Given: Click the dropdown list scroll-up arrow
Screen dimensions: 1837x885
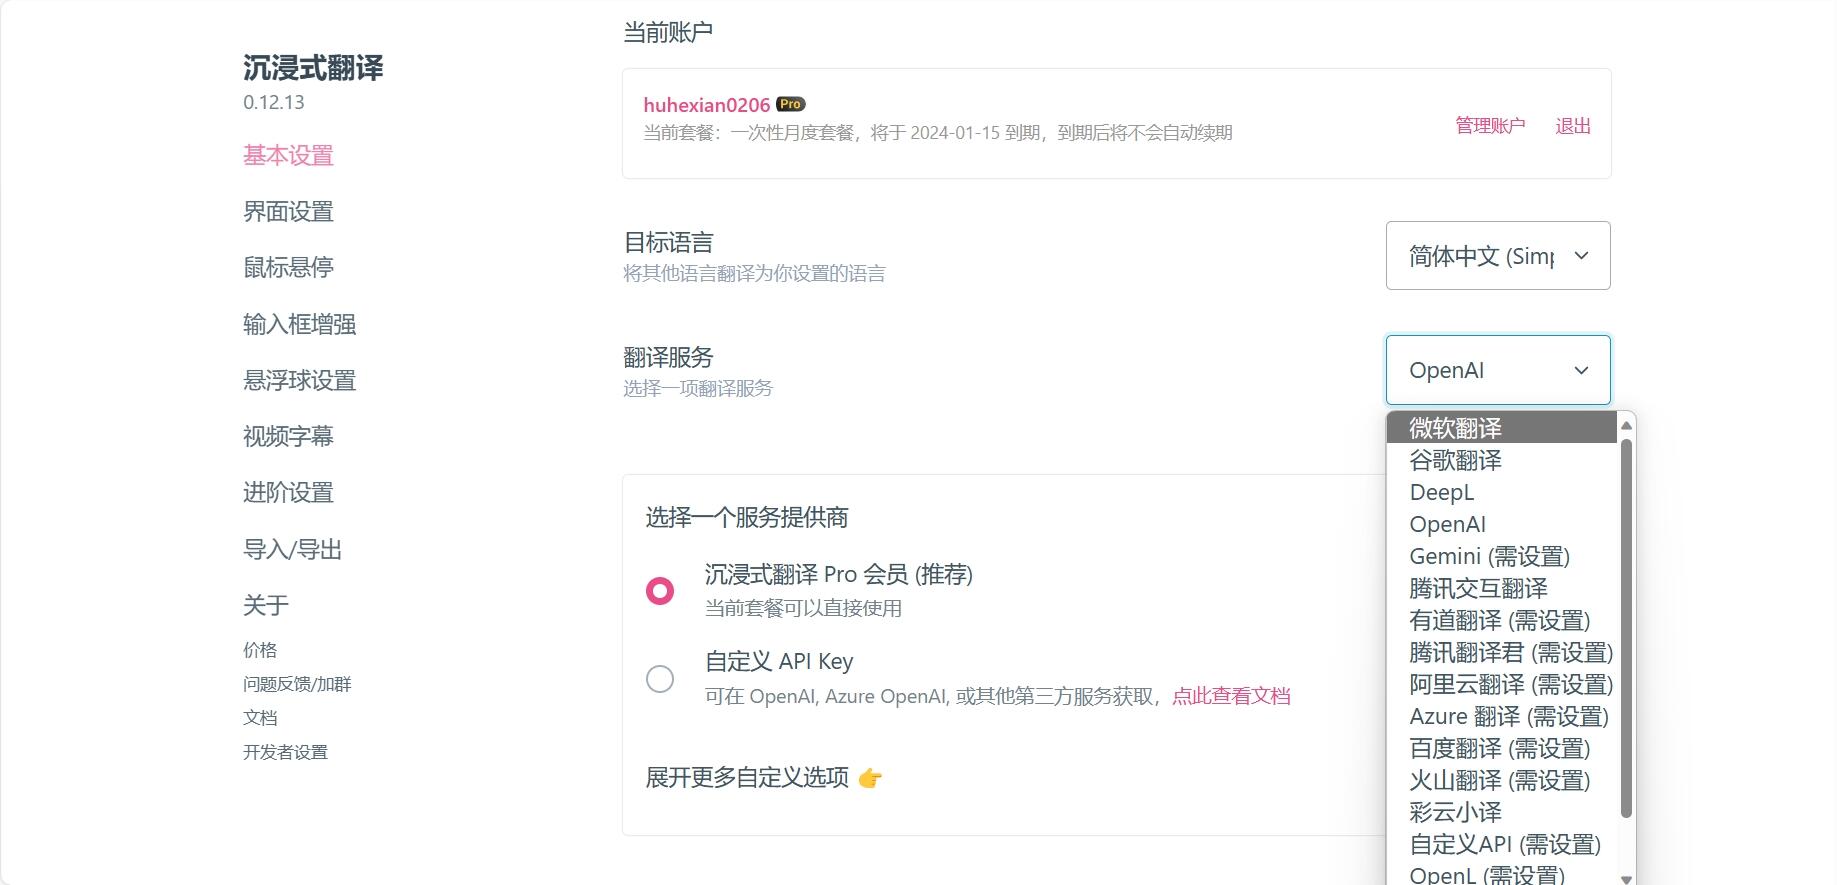Looking at the screenshot, I should click(1626, 426).
